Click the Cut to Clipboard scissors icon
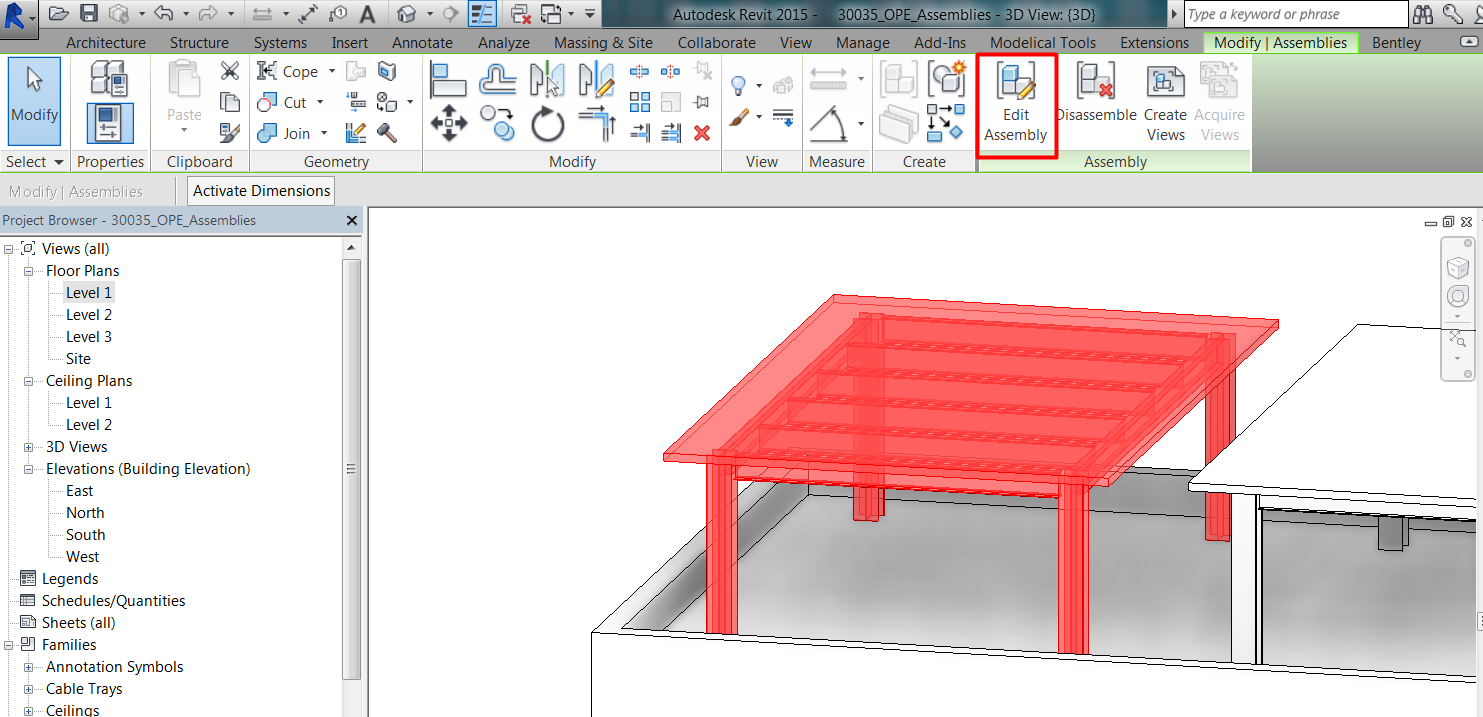Image resolution: width=1483 pixels, height=717 pixels. 230,71
